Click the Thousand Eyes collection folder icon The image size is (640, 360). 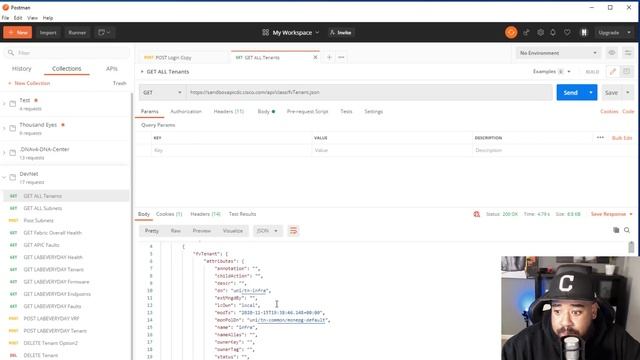coord(13,128)
